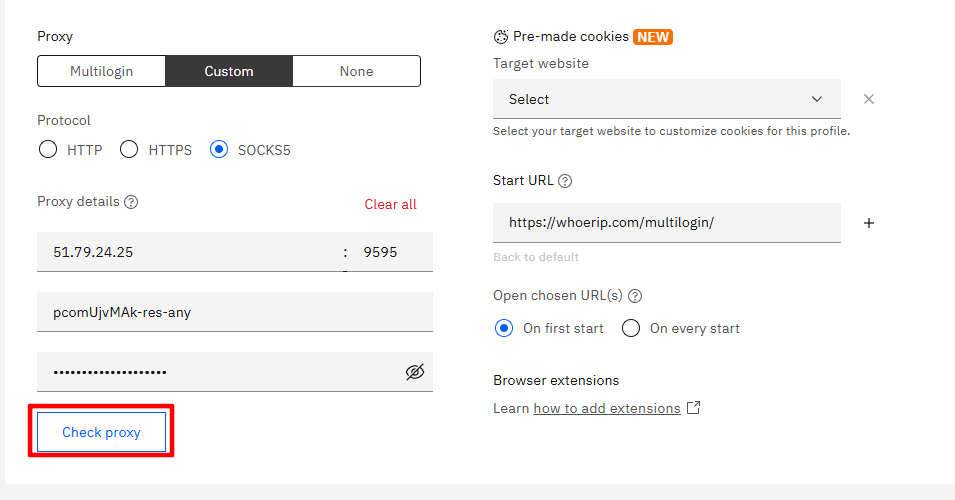Image resolution: width=955 pixels, height=500 pixels.
Task: Select On every start option
Action: (631, 328)
